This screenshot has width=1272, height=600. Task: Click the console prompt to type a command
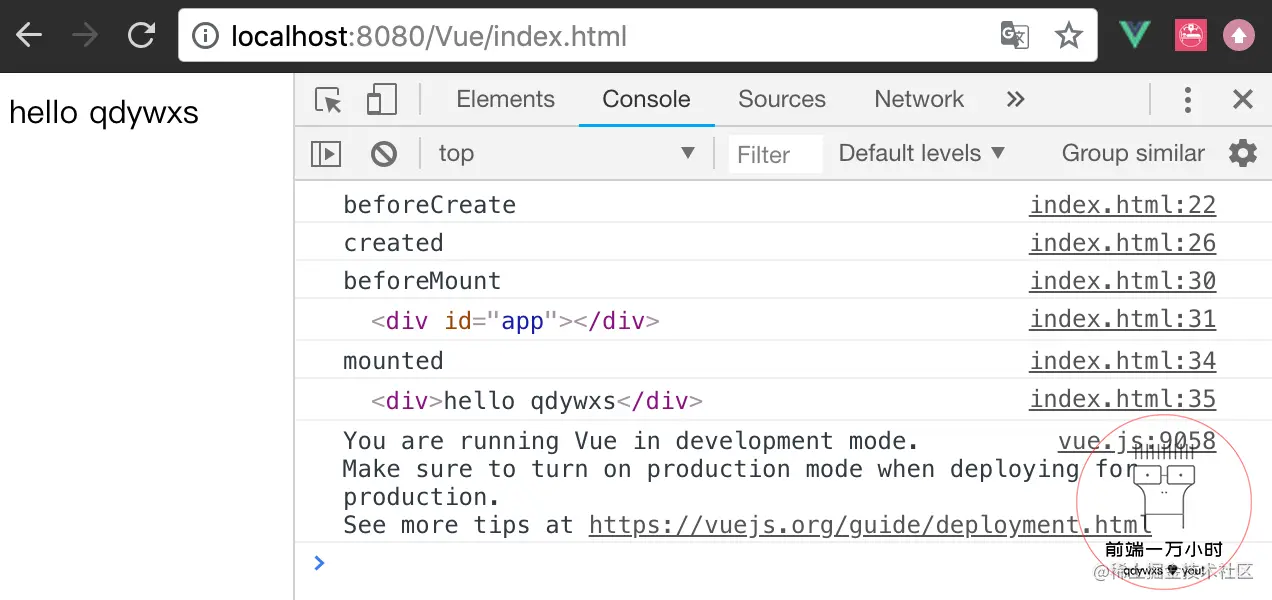click(x=500, y=562)
